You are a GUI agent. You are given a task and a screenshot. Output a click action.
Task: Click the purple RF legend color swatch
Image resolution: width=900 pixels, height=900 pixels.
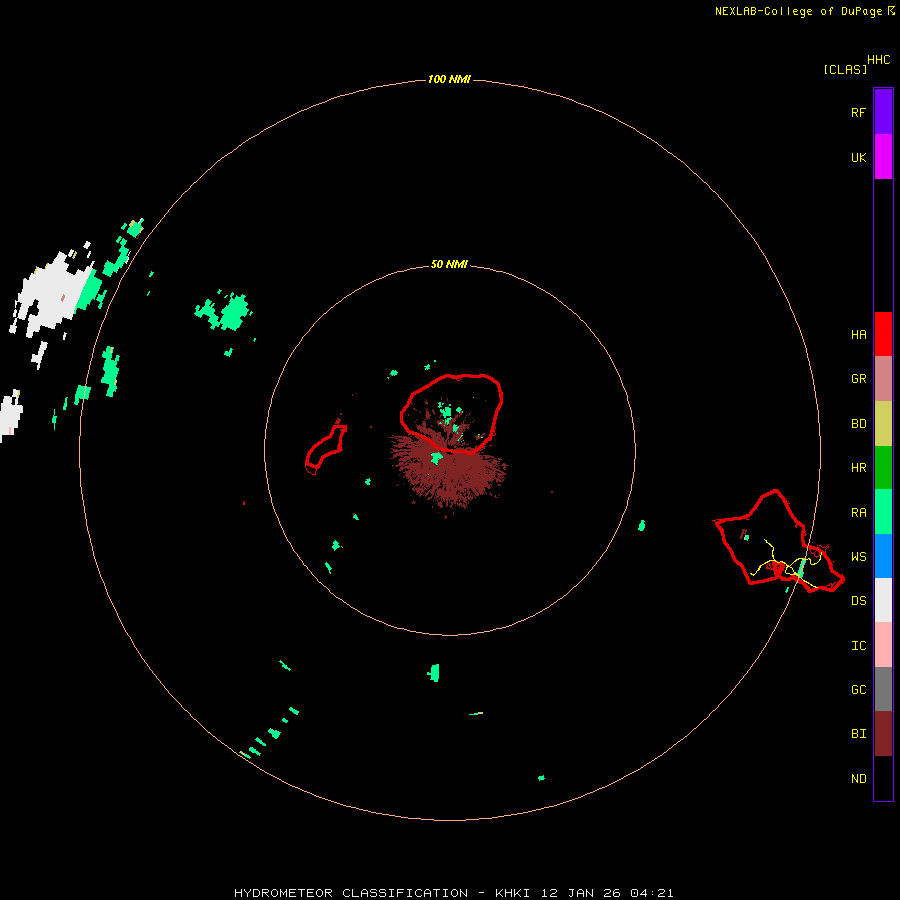[883, 112]
